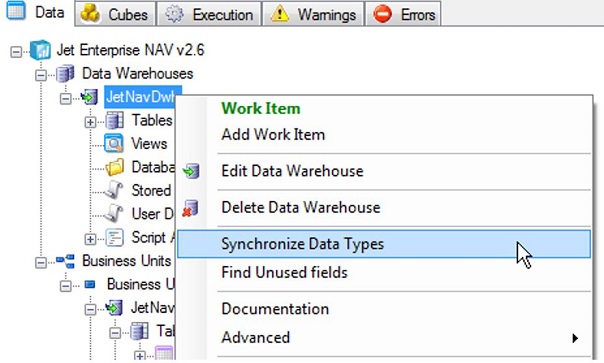Open the Execution tab
Image resolution: width=604 pixels, height=363 pixels.
209,14
